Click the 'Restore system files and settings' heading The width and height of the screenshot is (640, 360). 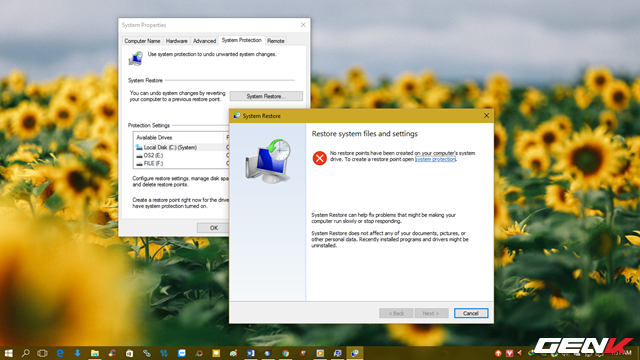tap(364, 133)
